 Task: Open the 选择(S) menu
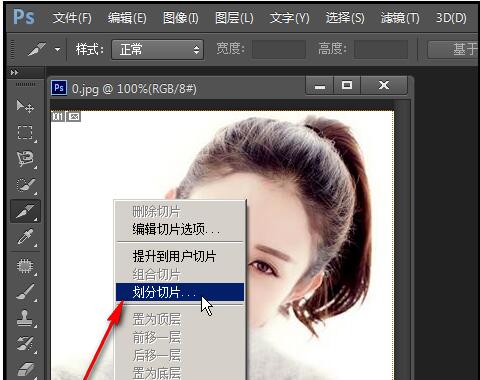(345, 18)
